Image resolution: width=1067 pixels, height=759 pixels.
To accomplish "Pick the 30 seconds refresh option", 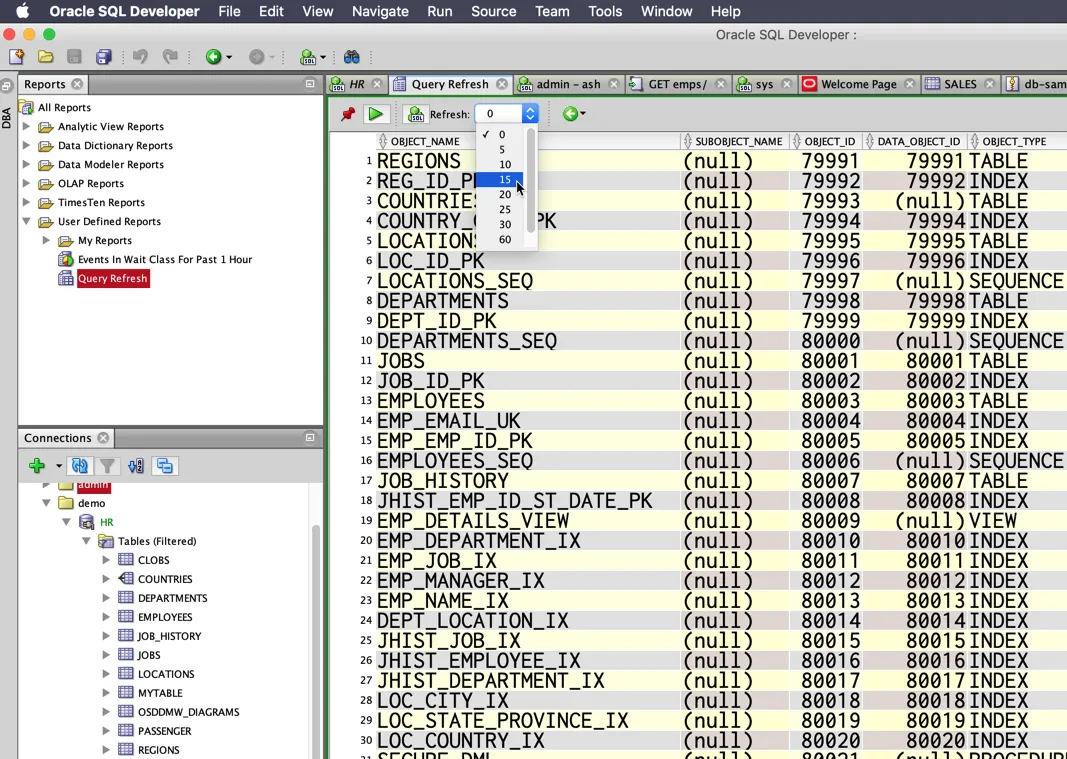I will 505,225.
